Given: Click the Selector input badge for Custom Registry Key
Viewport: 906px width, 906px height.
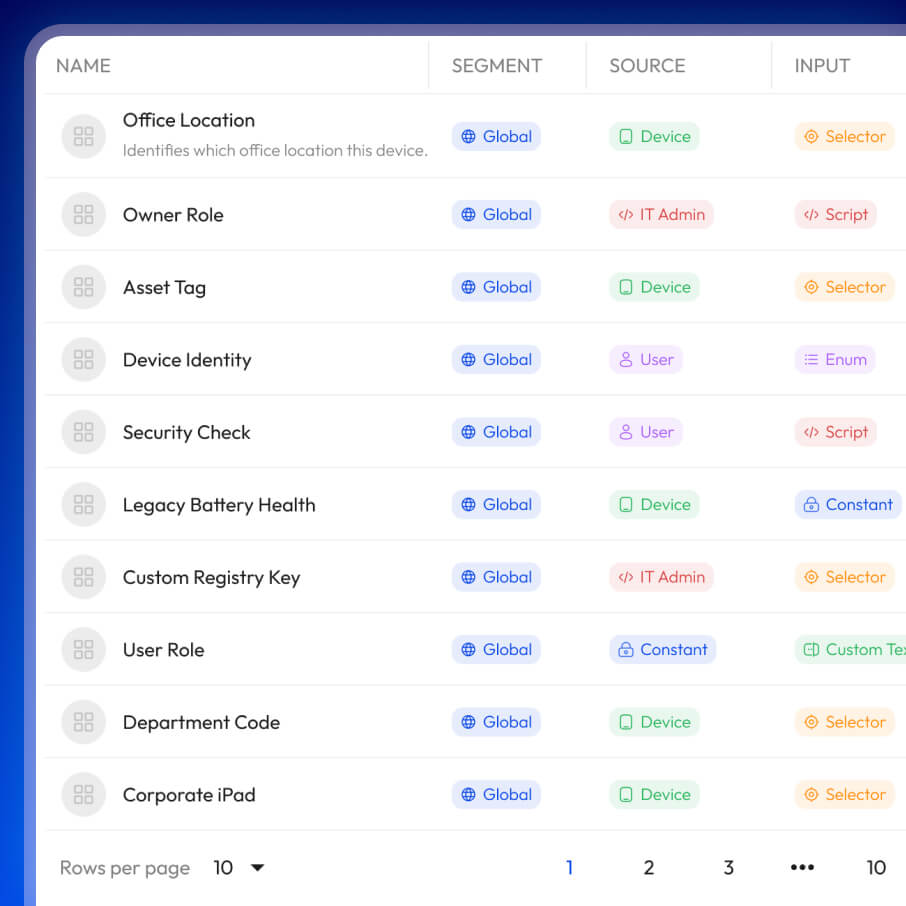Looking at the screenshot, I should click(845, 577).
